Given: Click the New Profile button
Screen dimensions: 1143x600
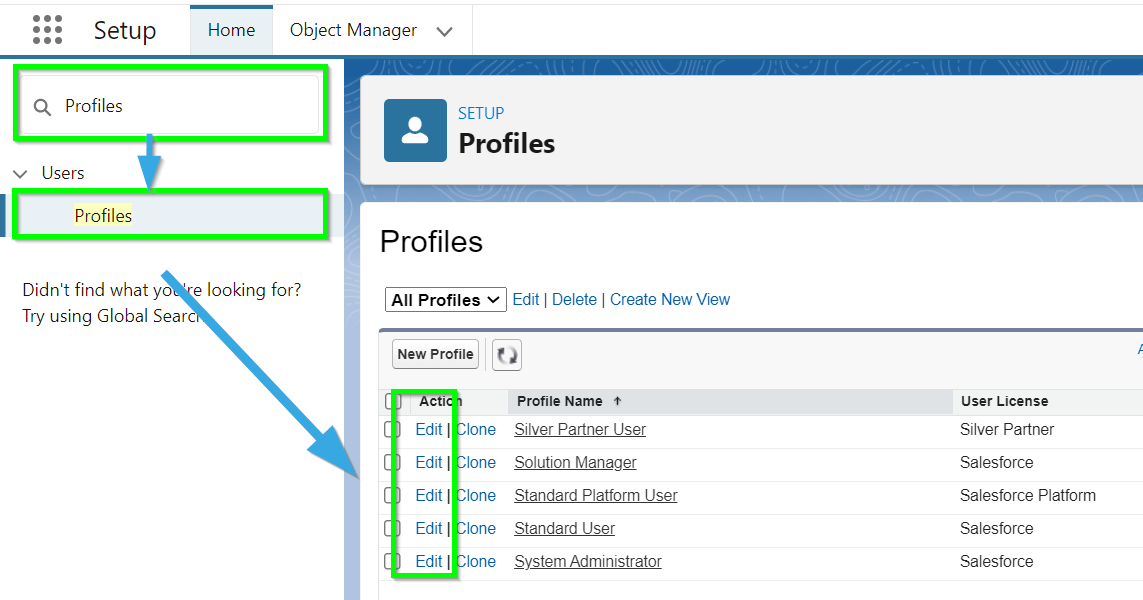Looking at the screenshot, I should [435, 354].
